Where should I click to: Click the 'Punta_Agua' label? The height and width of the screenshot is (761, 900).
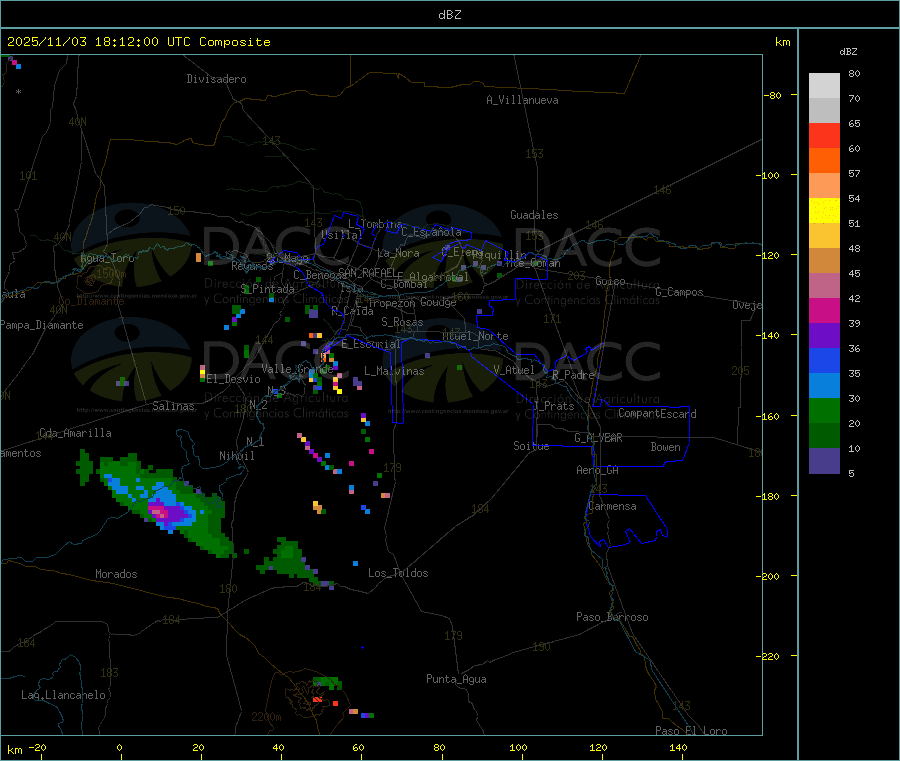point(456,679)
